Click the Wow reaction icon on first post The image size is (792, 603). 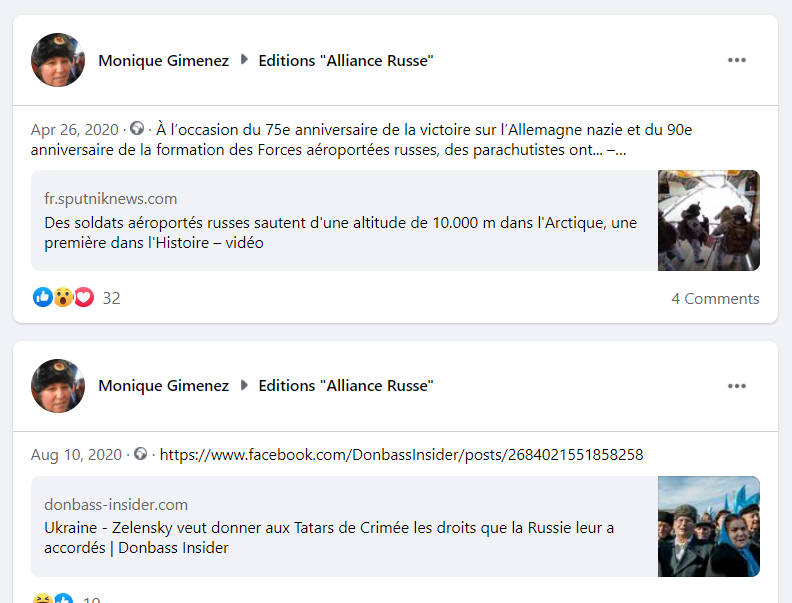pos(63,297)
